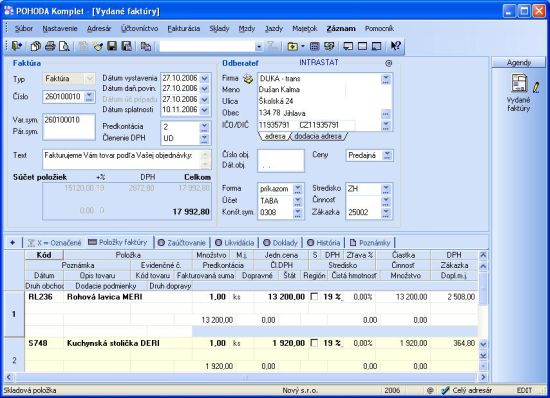The height and width of the screenshot is (398, 550).
Task: Click the third window layout icon
Action: point(376,46)
